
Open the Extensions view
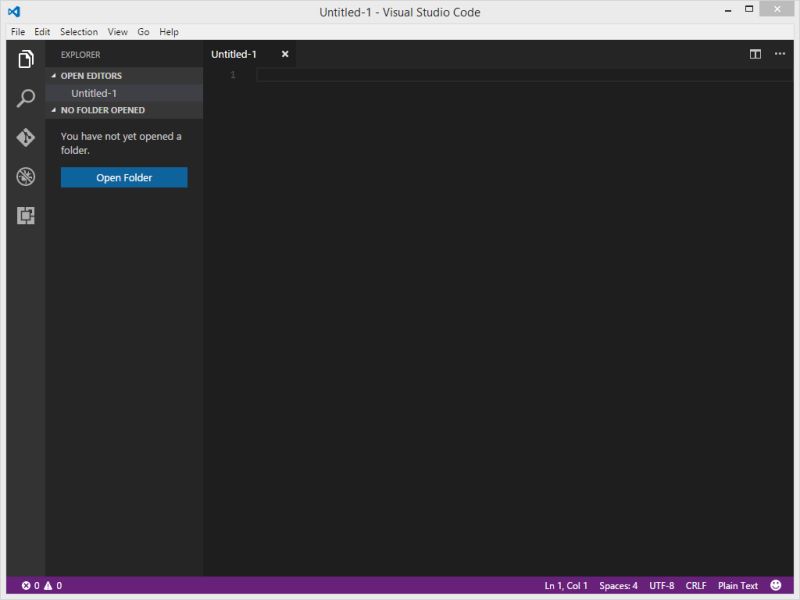[x=25, y=215]
